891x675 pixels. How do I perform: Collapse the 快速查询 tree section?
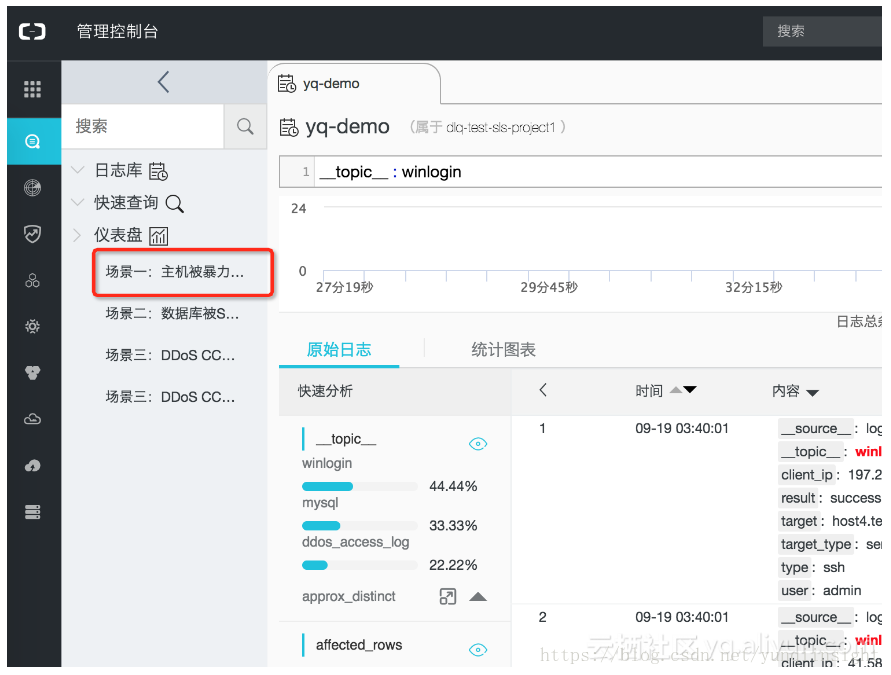tap(78, 202)
